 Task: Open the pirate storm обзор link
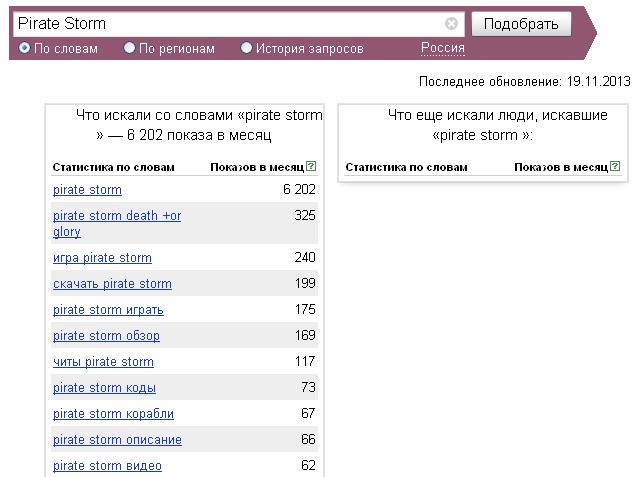106,336
